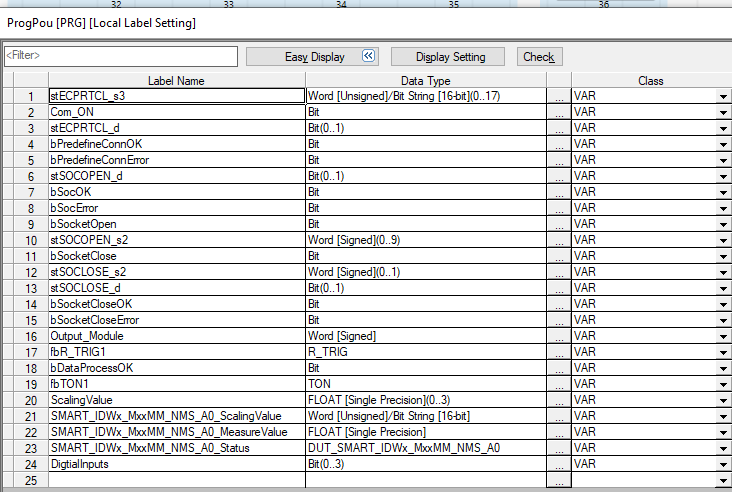Select label name bSocError
This screenshot has height=492, width=732.
click(x=177, y=208)
